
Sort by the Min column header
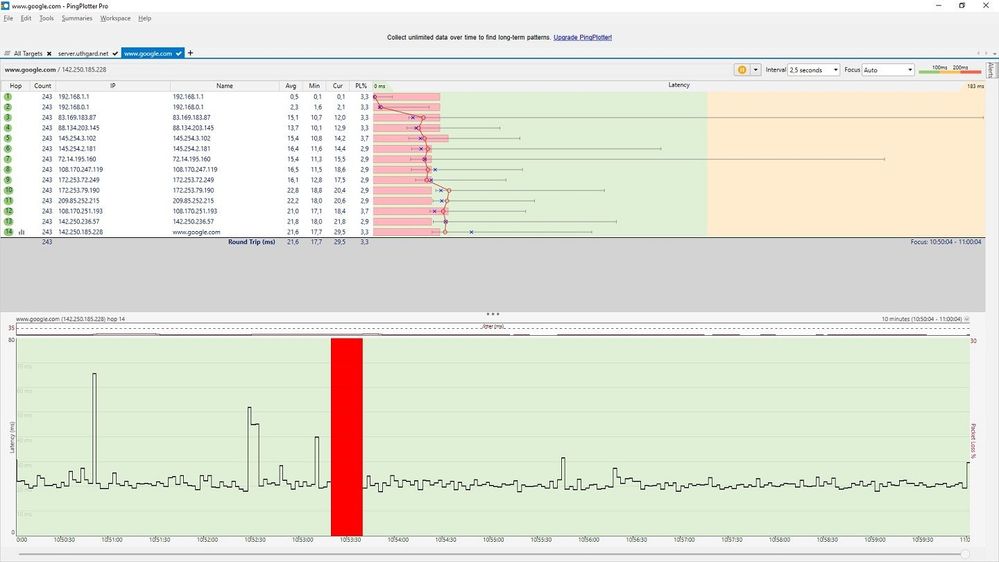point(314,86)
